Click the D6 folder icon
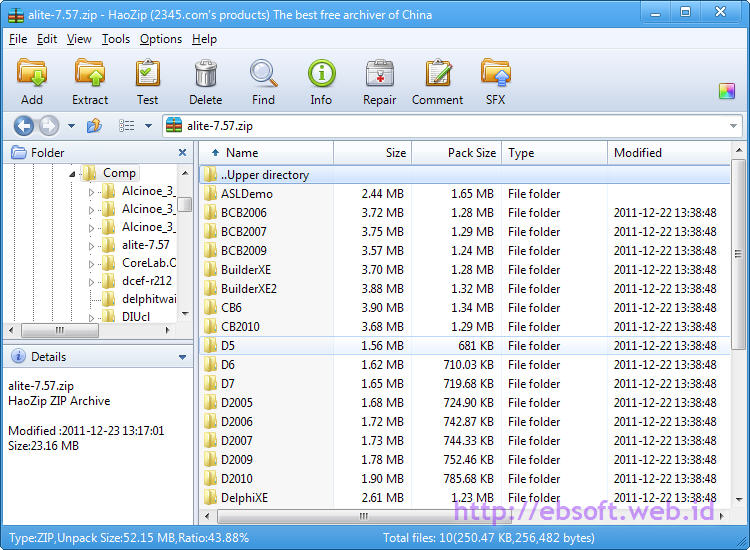Screen dimensions: 750x550 point(210,365)
